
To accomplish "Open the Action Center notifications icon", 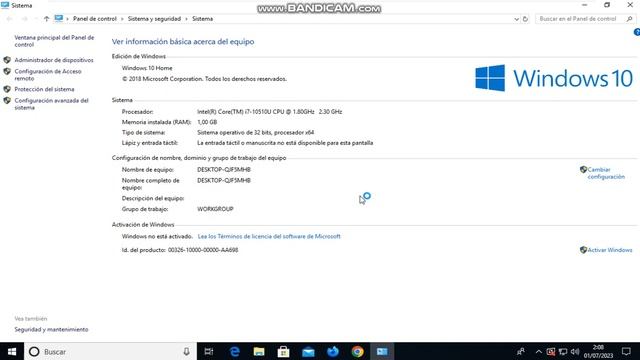I will (x=626, y=351).
